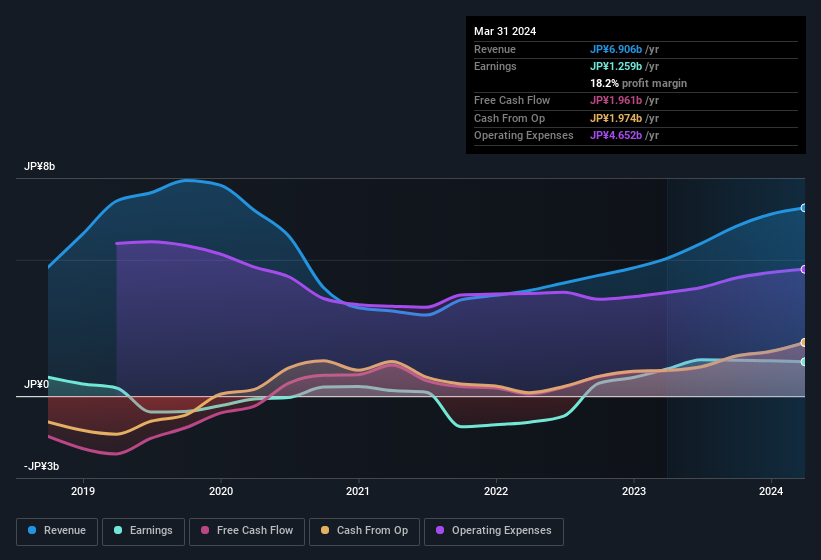The image size is (821, 560).
Task: Toggle the Operating Expenses legend button
Action: click(x=494, y=531)
